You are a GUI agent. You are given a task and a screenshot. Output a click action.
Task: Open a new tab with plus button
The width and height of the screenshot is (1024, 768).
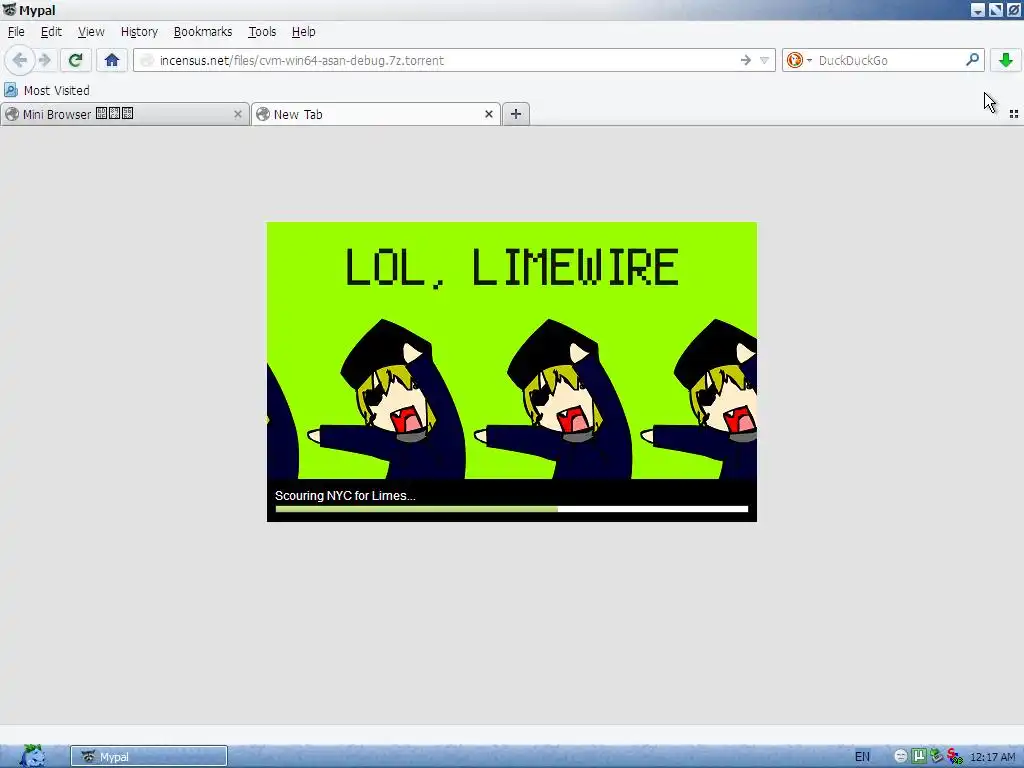click(x=516, y=114)
